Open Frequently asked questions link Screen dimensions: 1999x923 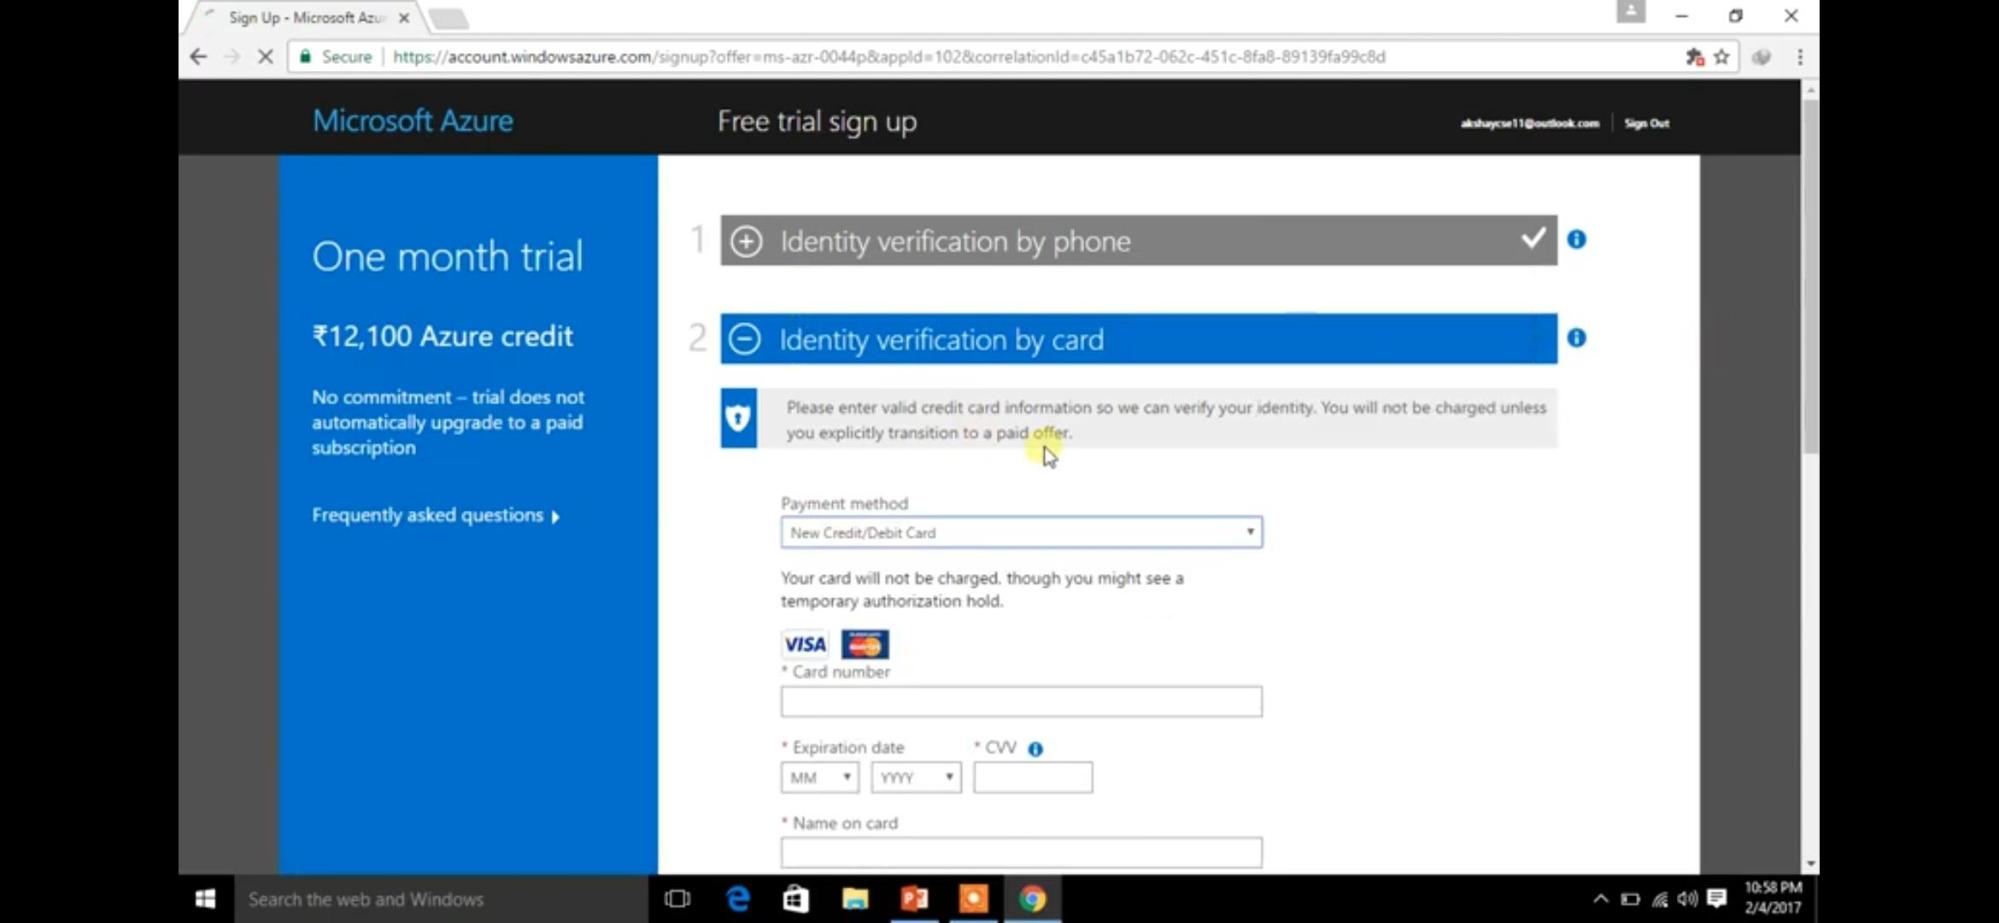click(x=436, y=515)
